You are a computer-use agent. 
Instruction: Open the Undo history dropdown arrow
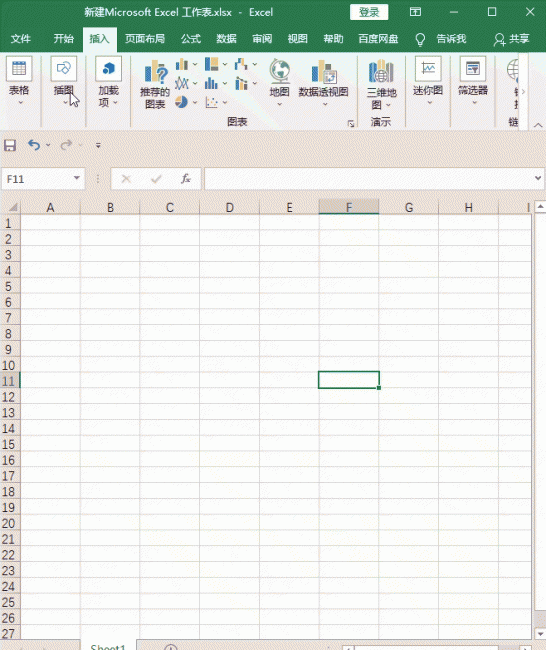point(48,145)
